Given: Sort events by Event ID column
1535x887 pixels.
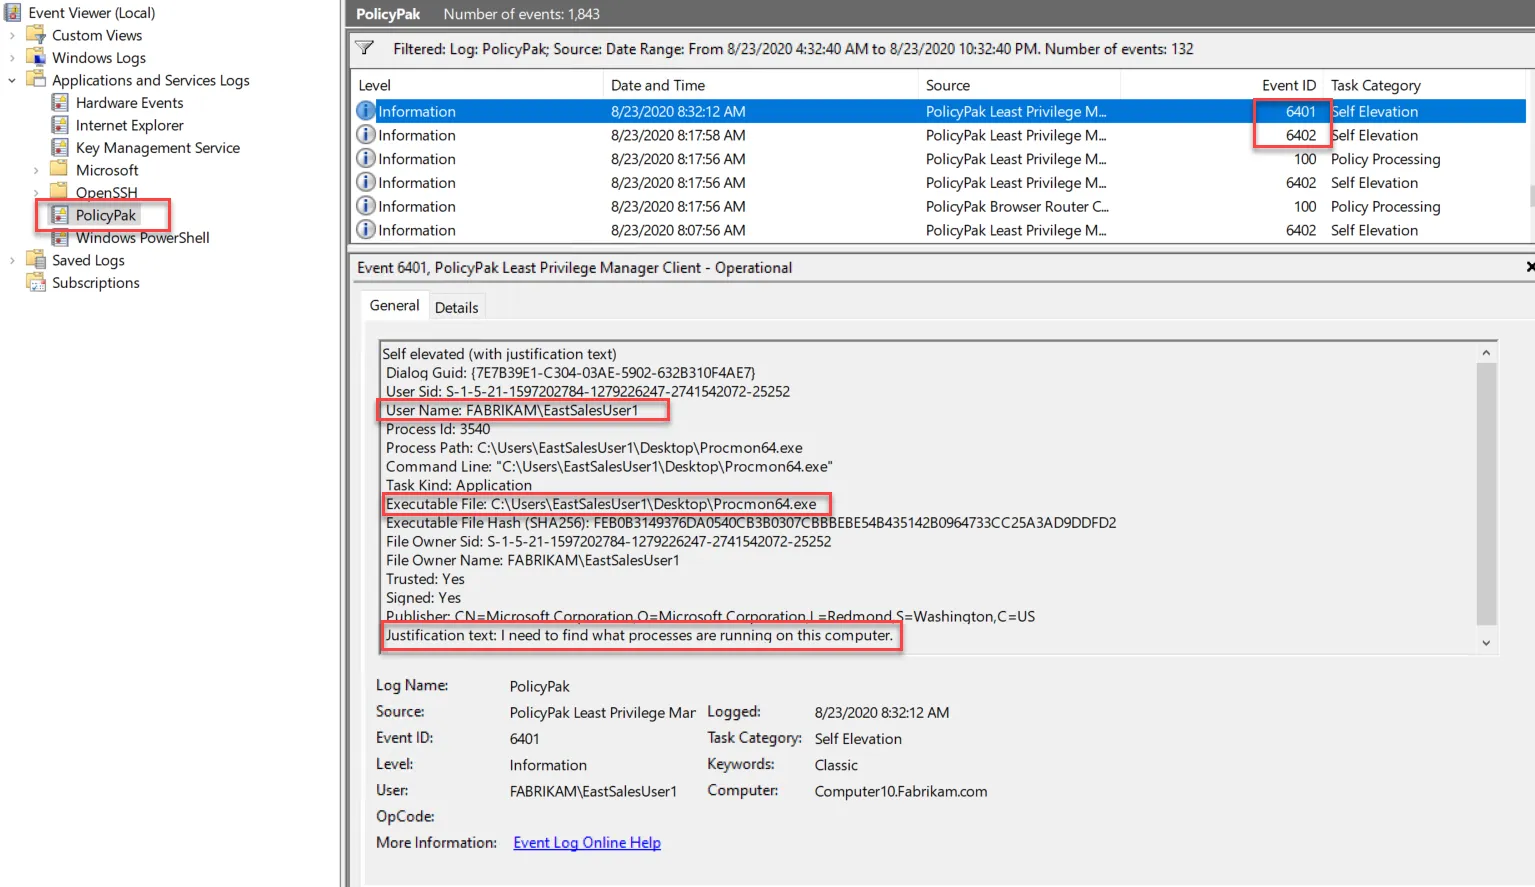Looking at the screenshot, I should pos(1288,86).
